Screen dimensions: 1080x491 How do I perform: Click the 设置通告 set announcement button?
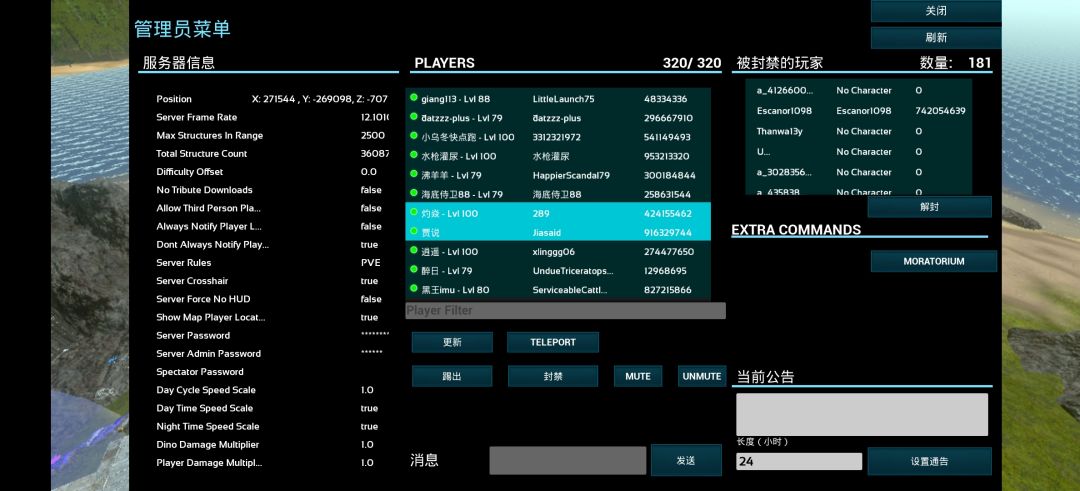pos(929,461)
